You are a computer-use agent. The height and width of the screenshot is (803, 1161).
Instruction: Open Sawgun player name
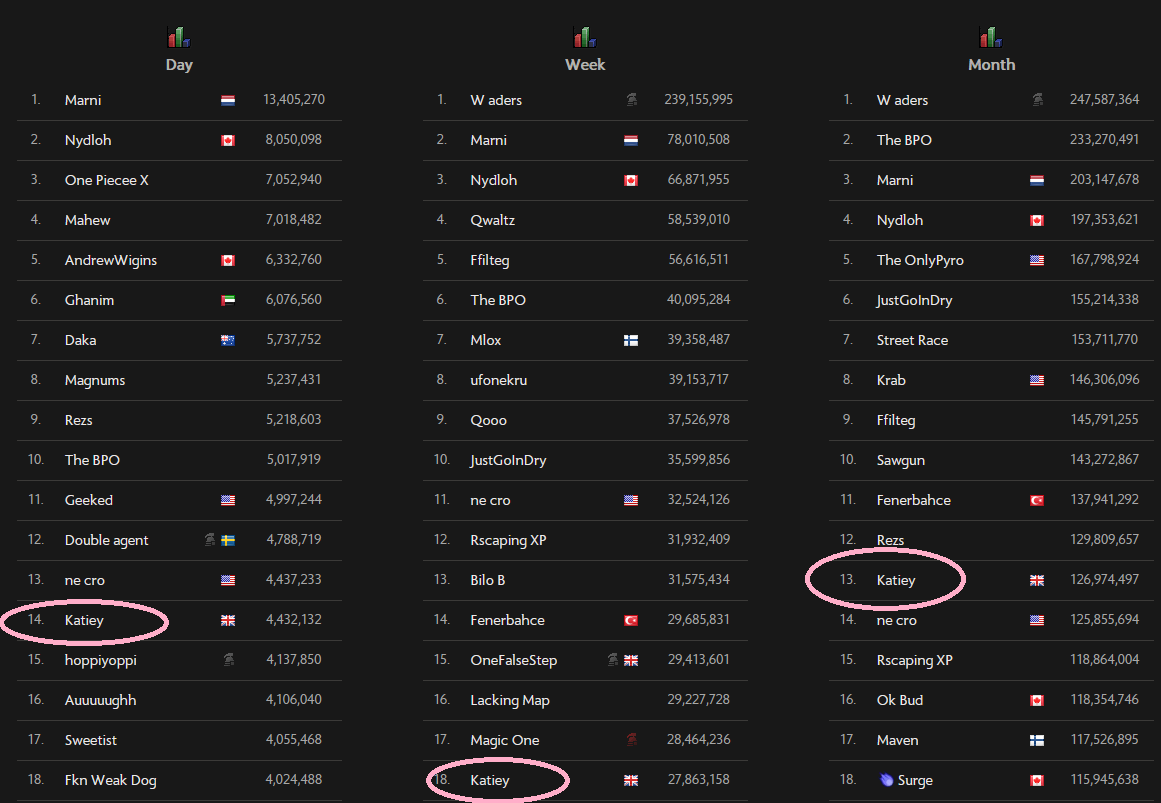[900, 460]
